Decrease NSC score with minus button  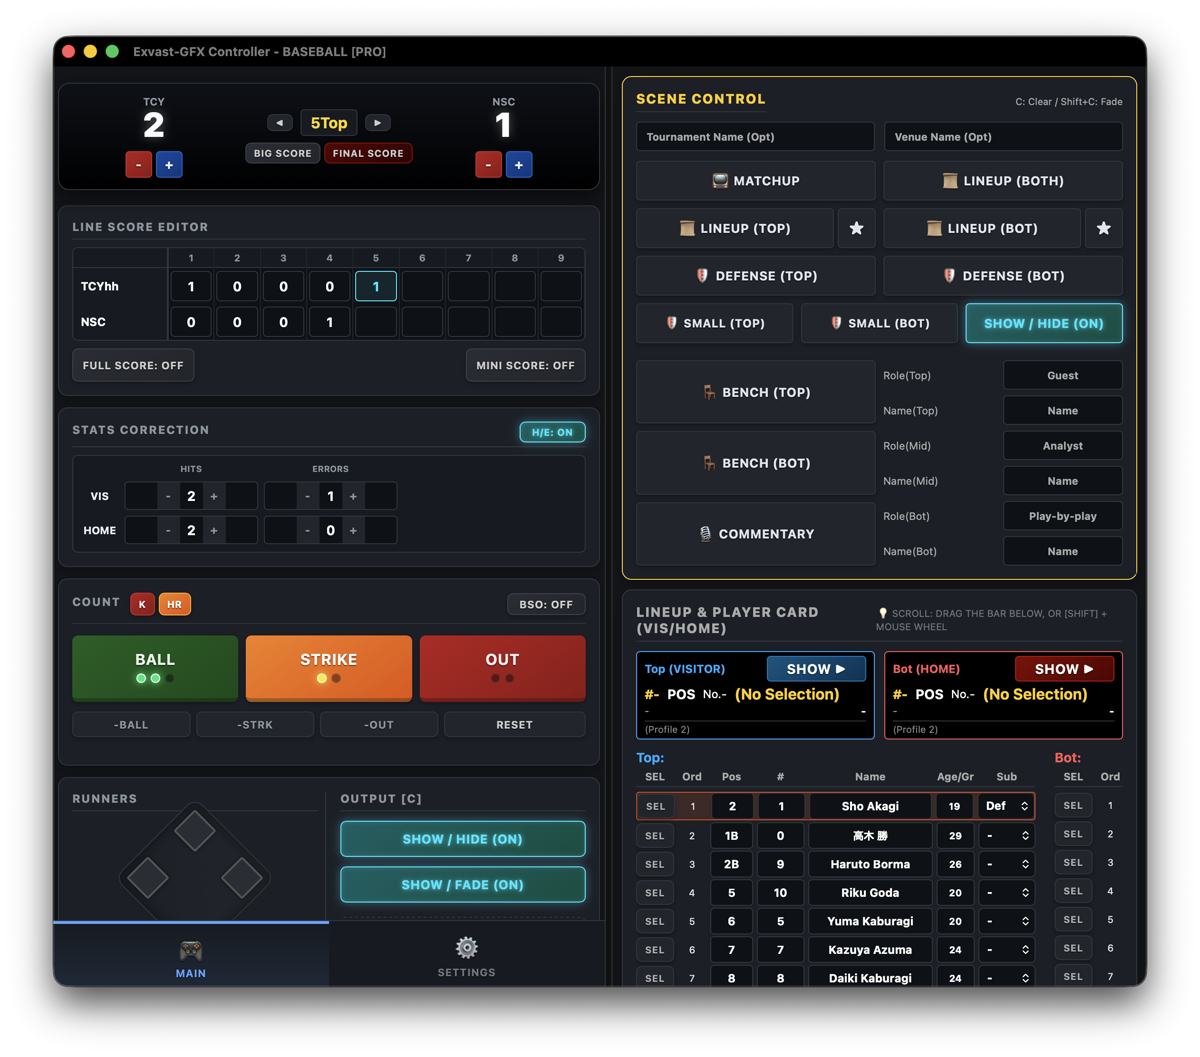[x=488, y=165]
